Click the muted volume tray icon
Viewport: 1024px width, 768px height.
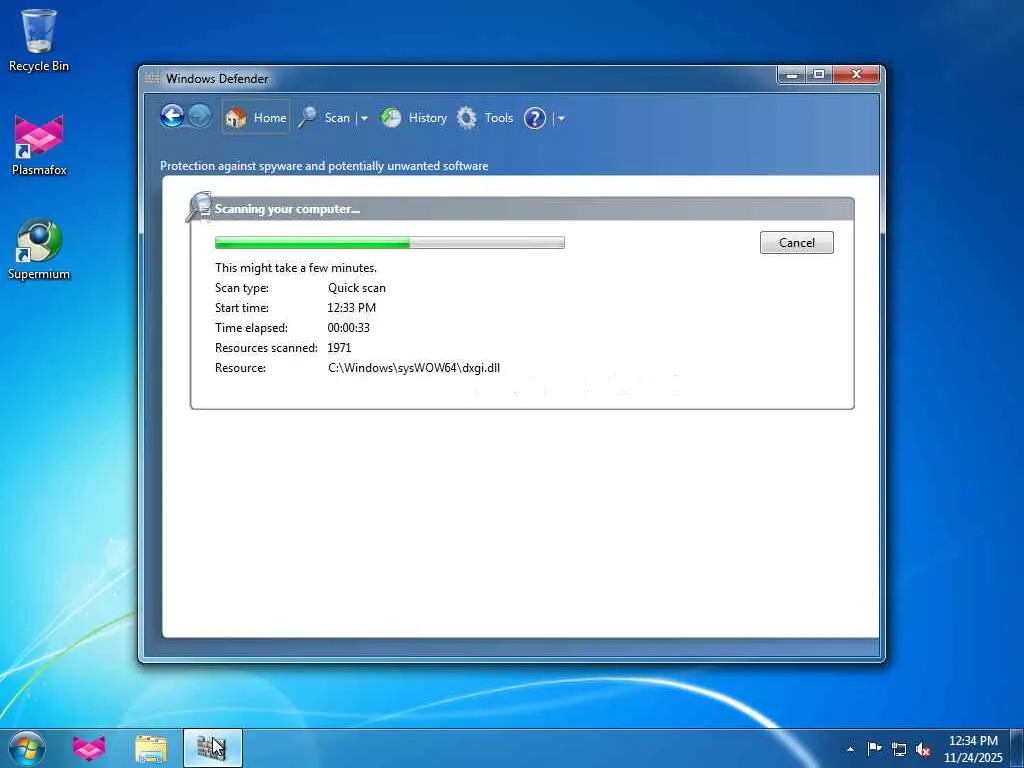pos(923,749)
